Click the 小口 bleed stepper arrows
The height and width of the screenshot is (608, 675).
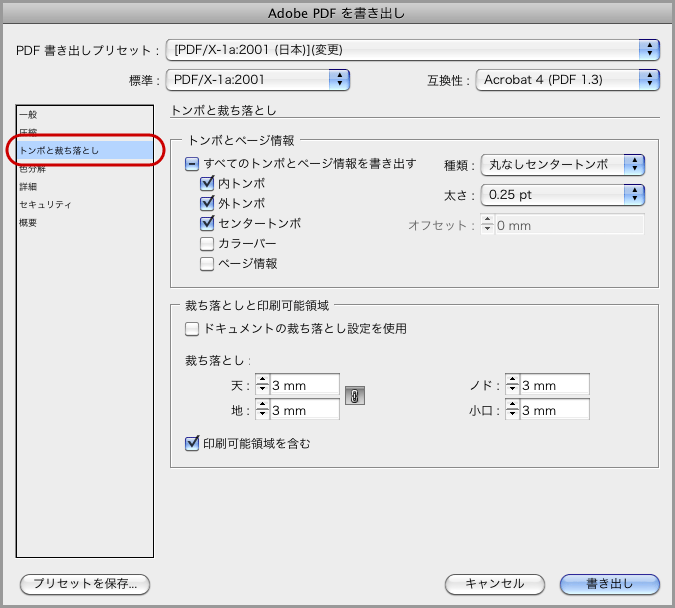[512, 409]
